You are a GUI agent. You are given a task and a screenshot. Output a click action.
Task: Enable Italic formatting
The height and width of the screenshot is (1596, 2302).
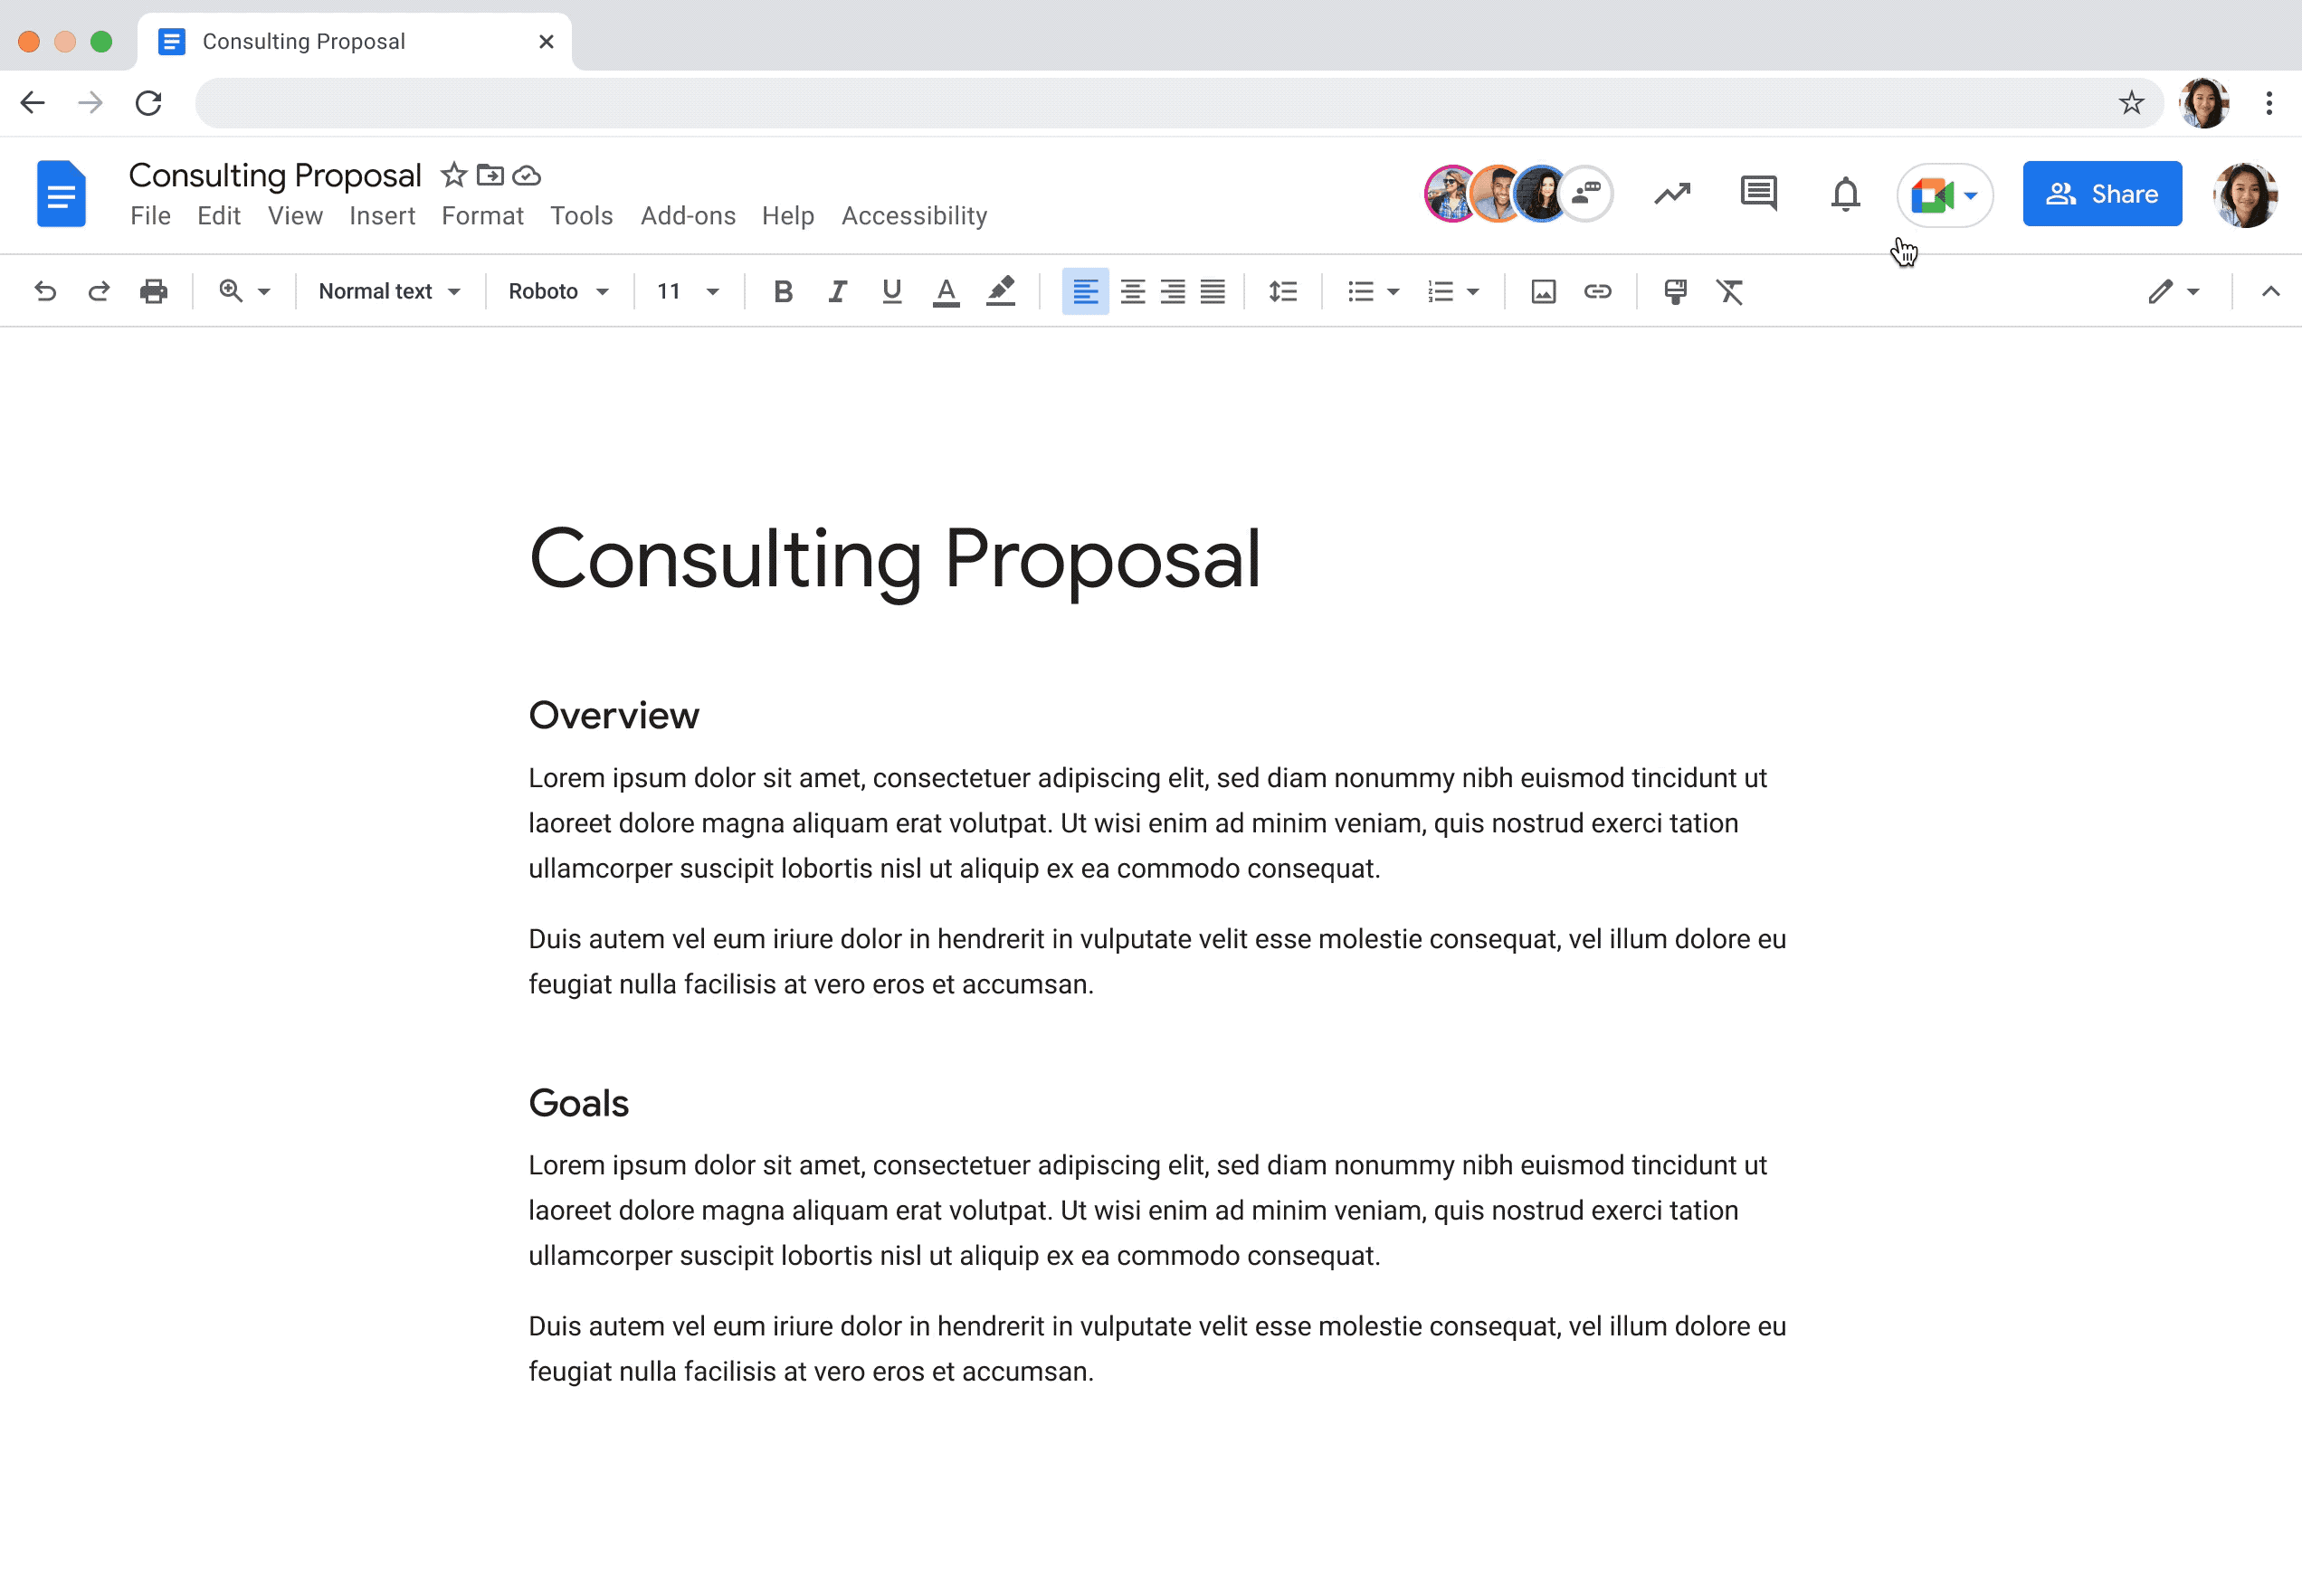836,290
